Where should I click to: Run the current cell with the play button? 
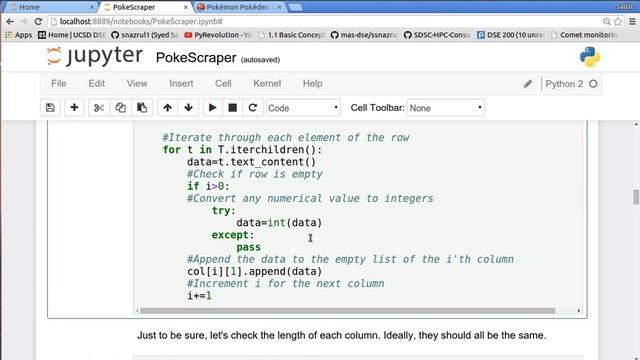pos(213,108)
